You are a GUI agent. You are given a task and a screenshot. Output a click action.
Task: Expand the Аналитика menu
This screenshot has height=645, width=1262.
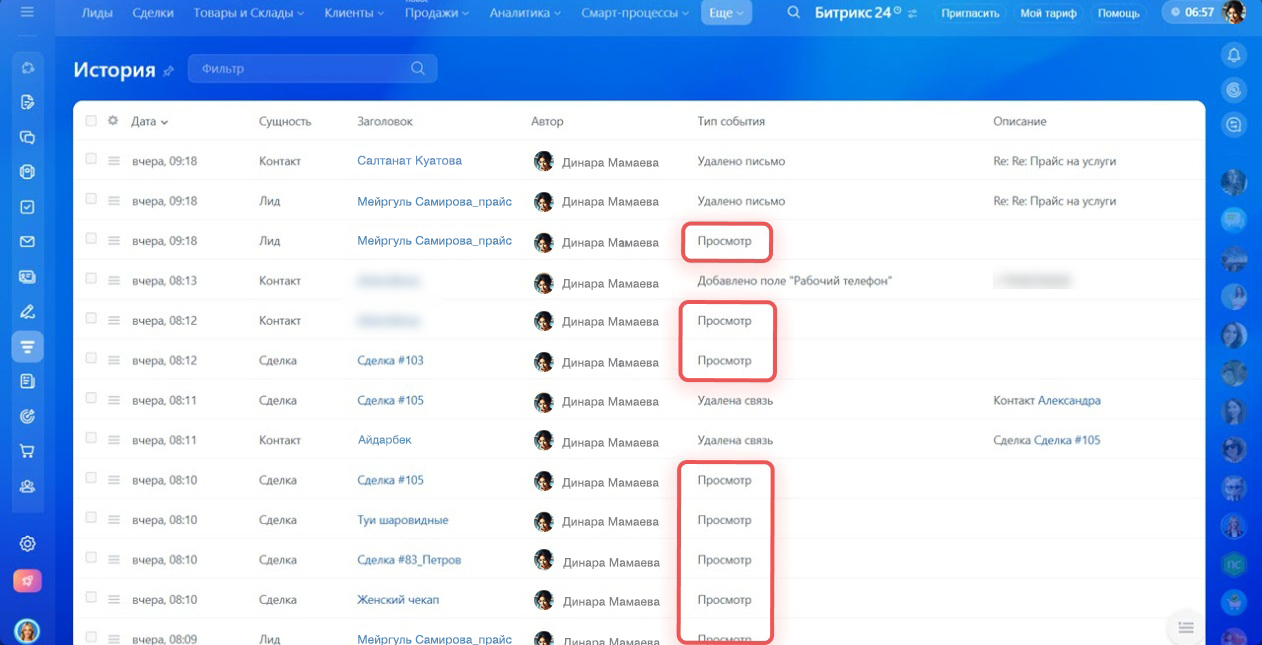(x=525, y=13)
